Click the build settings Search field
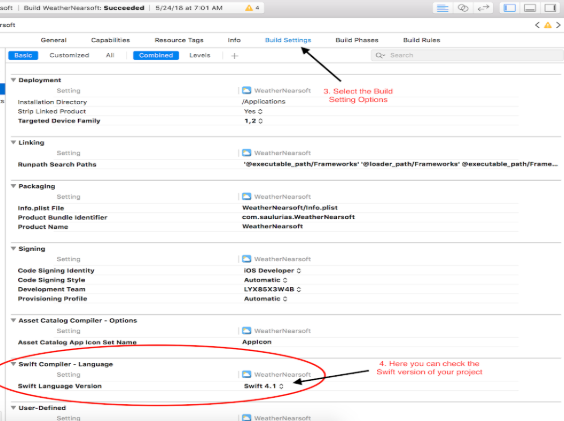 pyautogui.click(x=467, y=55)
